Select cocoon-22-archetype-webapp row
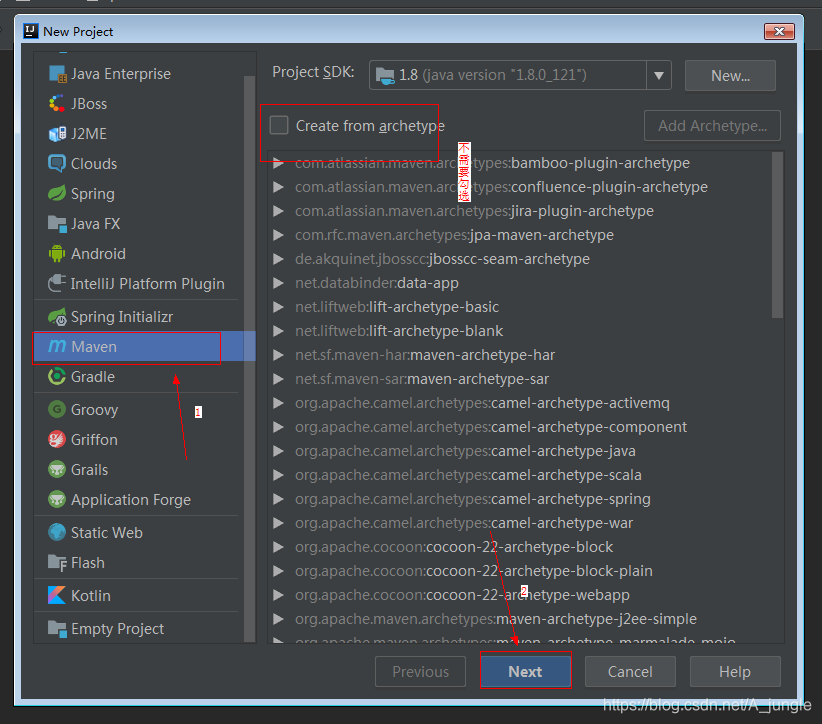 click(x=520, y=595)
